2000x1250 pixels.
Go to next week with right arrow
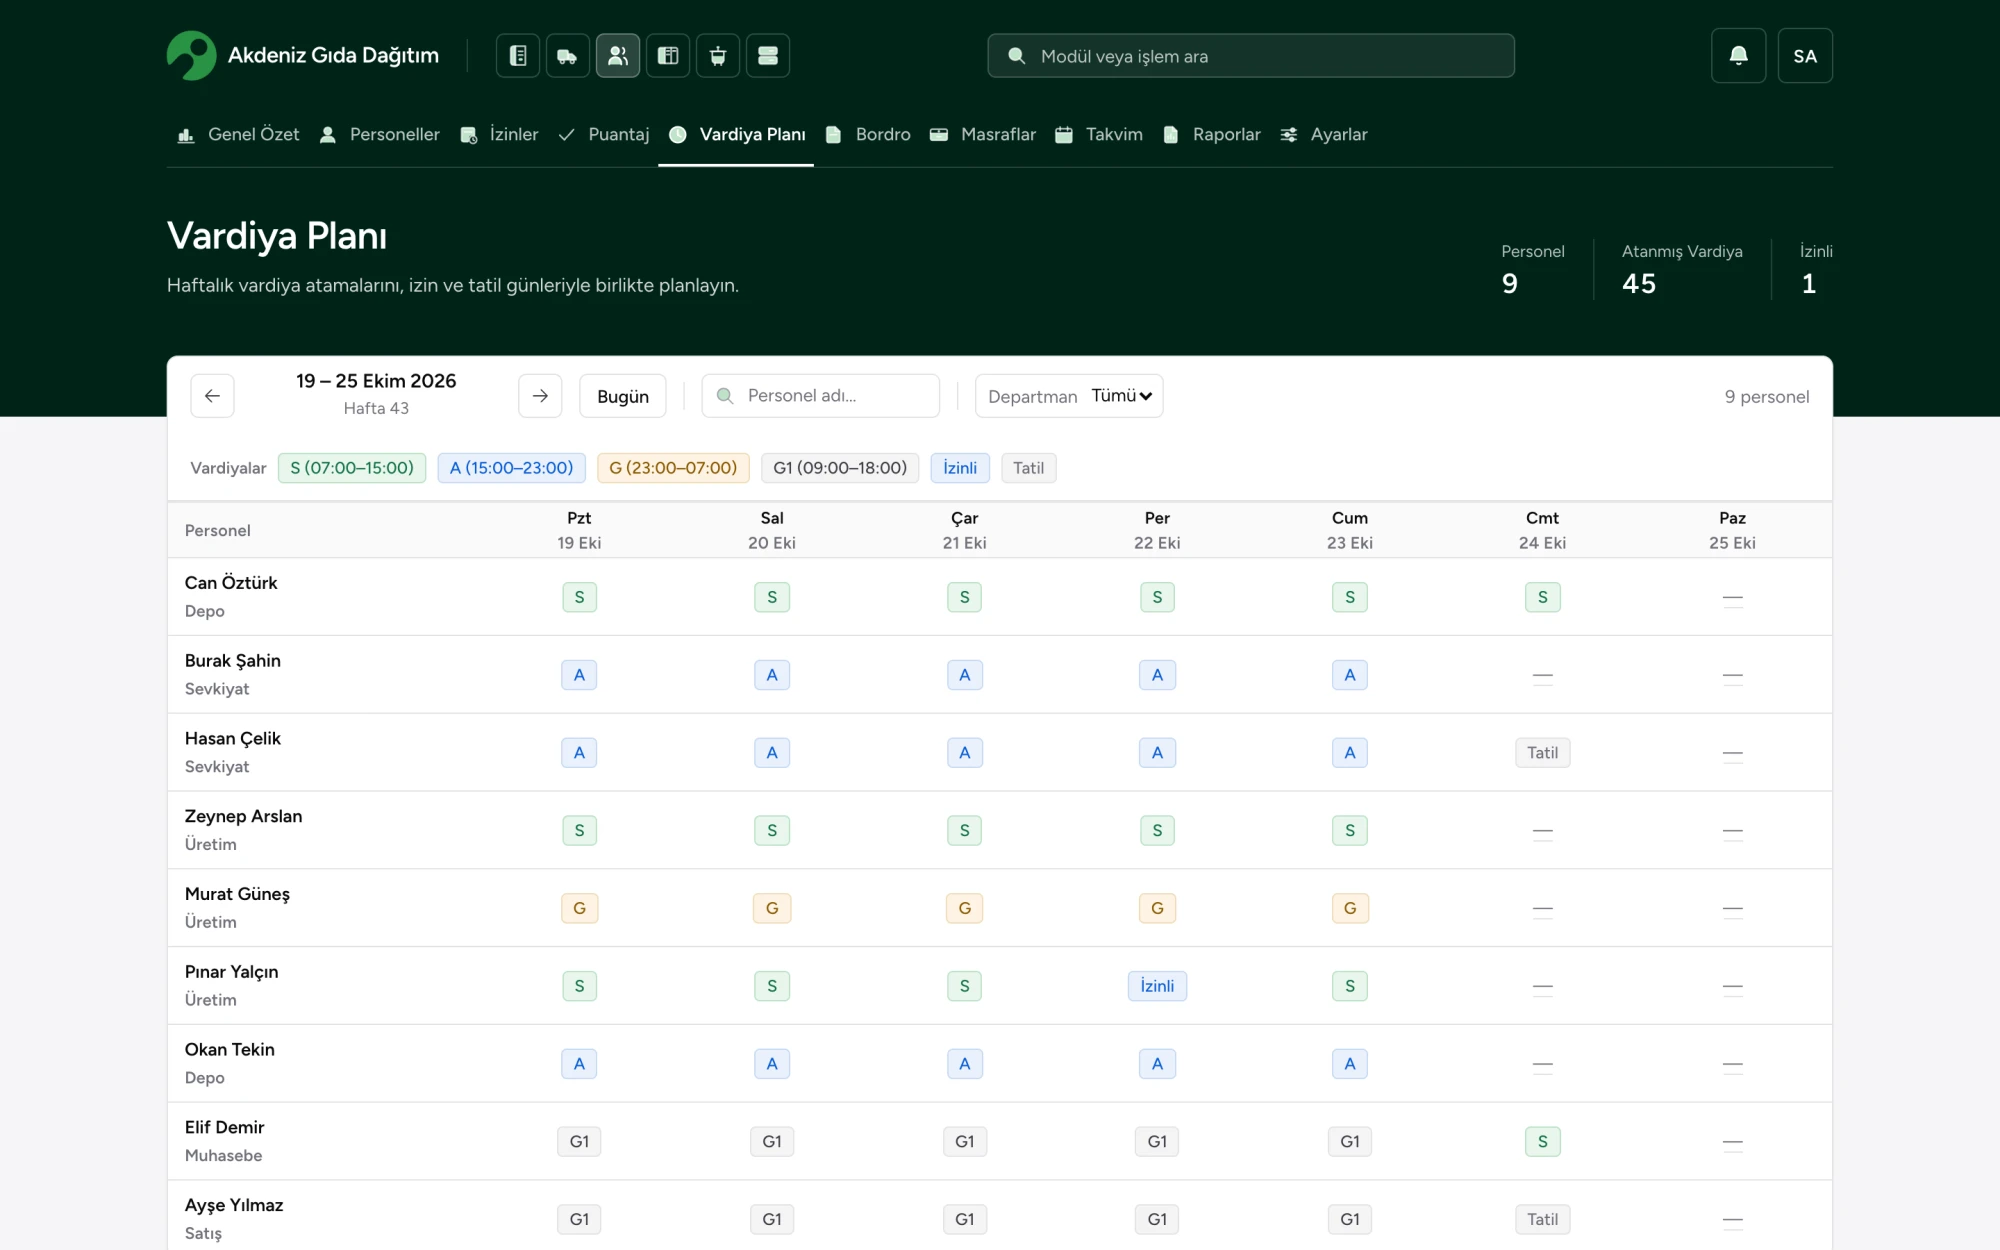click(x=540, y=396)
